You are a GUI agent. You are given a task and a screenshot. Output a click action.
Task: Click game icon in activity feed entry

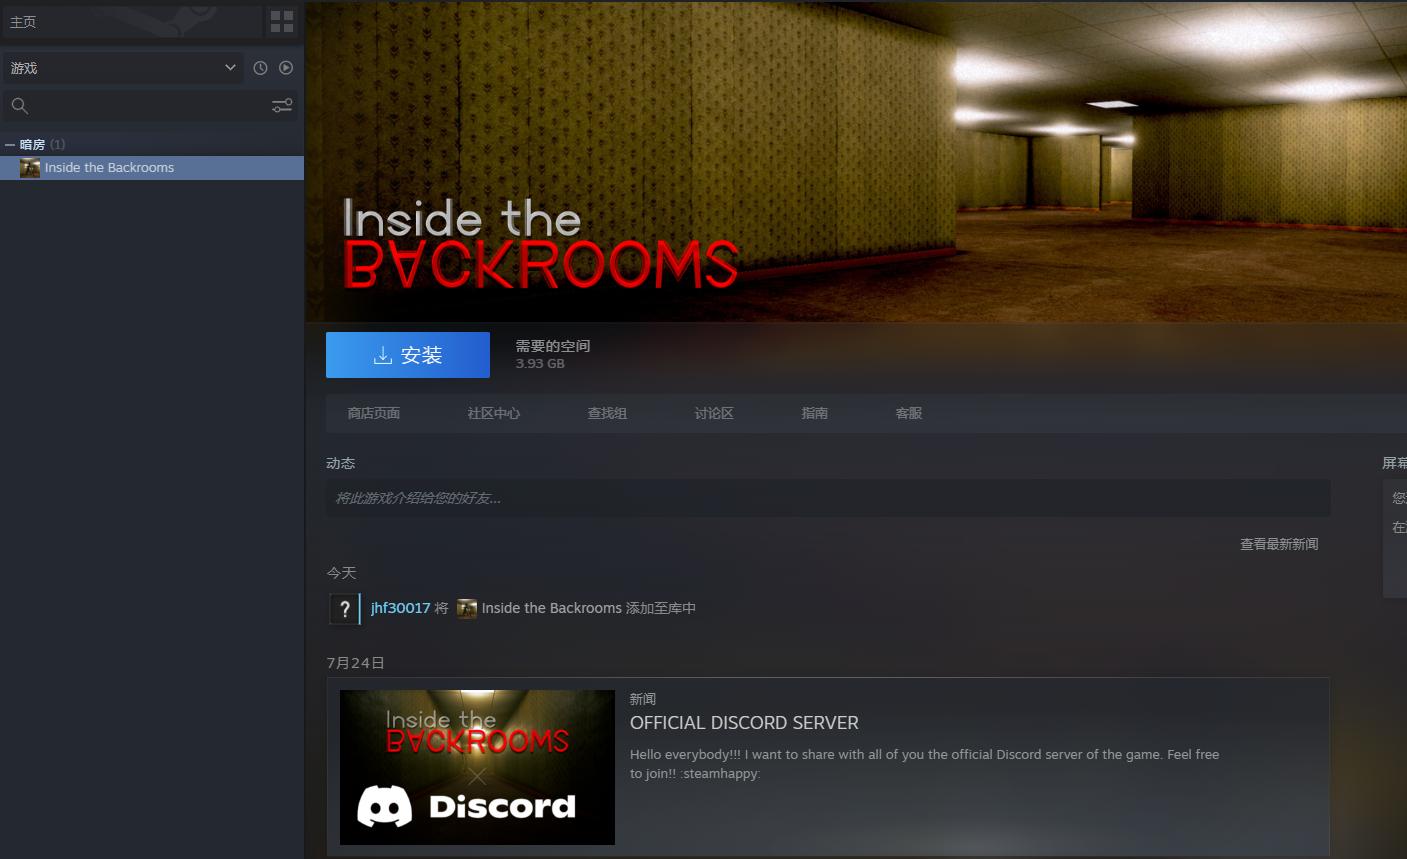coord(467,608)
